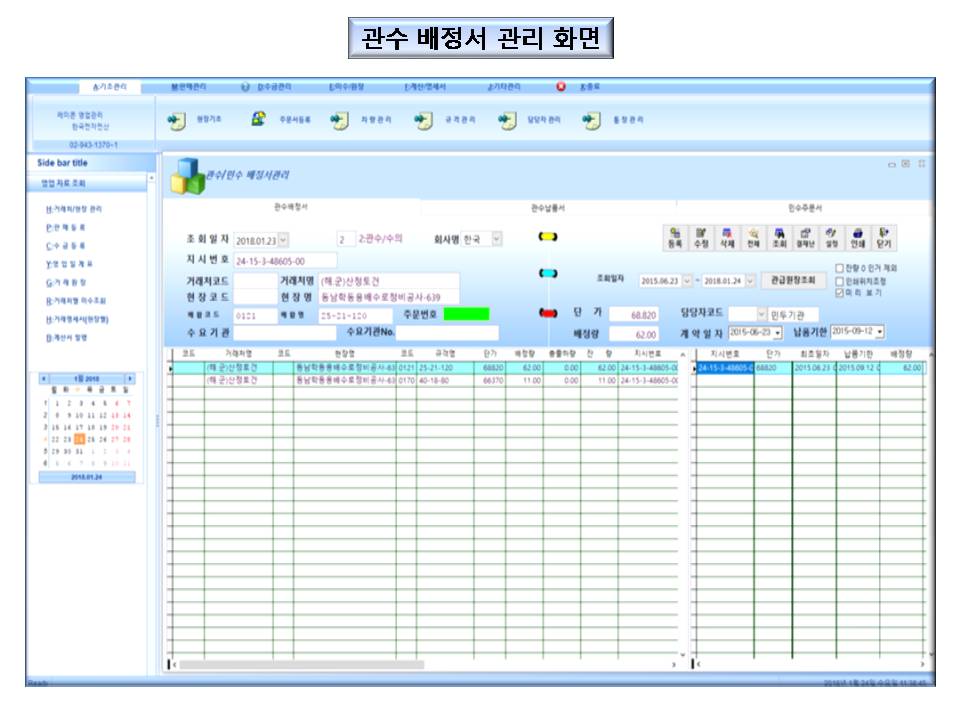This screenshot has height=720, width=960.
Task: Click the main grid horizontal scrollbar thumb
Action: click(301, 665)
